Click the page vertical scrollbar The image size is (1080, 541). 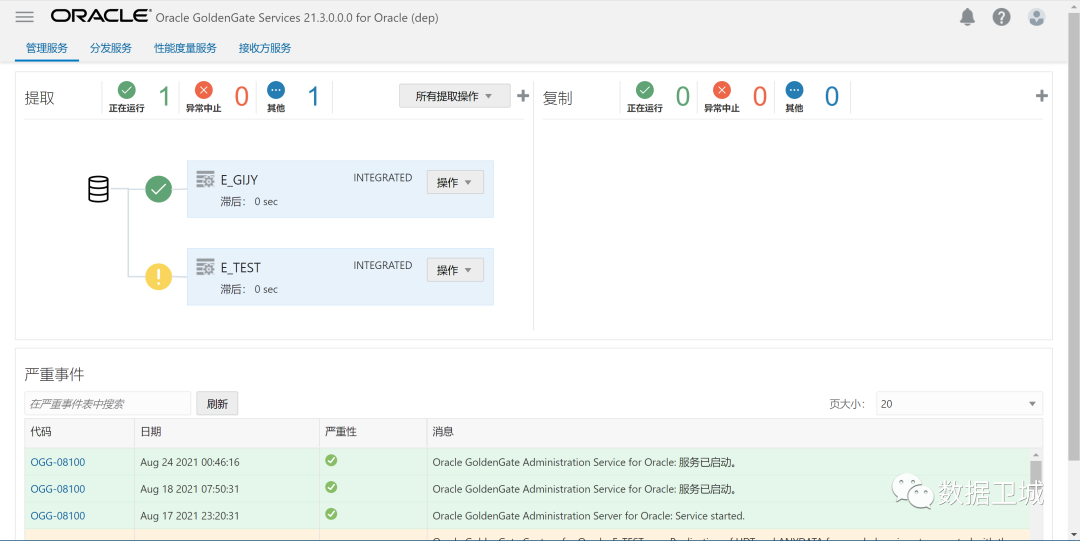[x=1074, y=234]
